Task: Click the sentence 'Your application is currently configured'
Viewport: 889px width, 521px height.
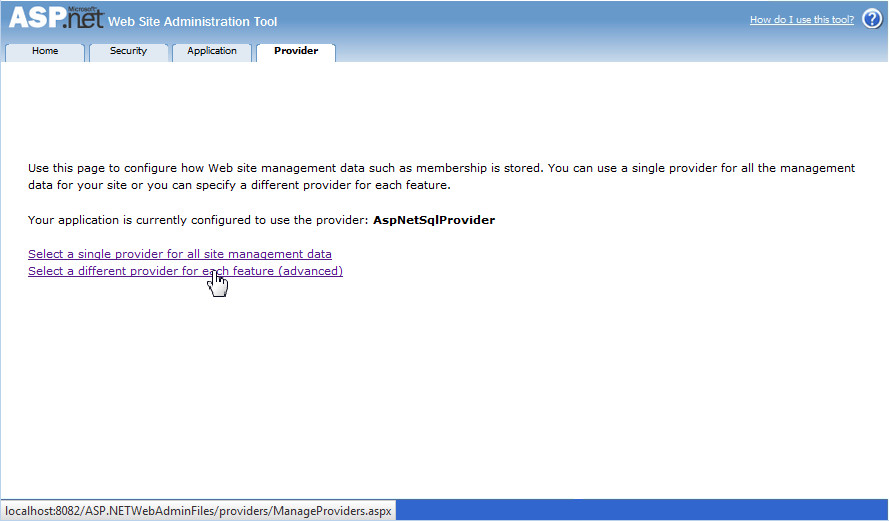Action: click(198, 220)
